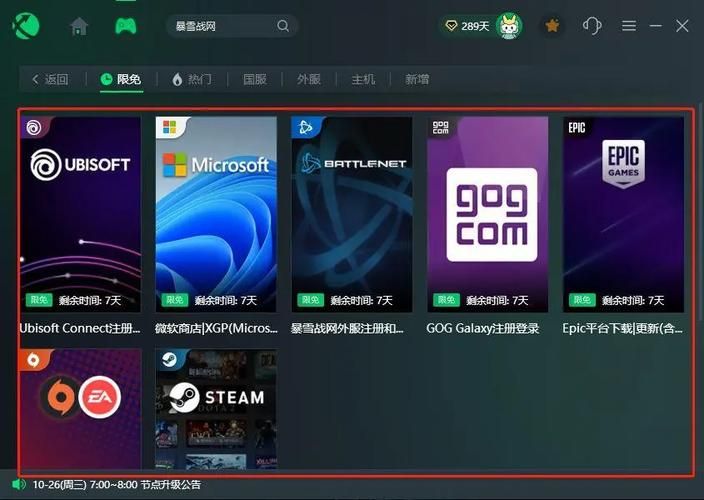
Task: Click 限免 tag on Ubisoft card
Action: click(39, 300)
